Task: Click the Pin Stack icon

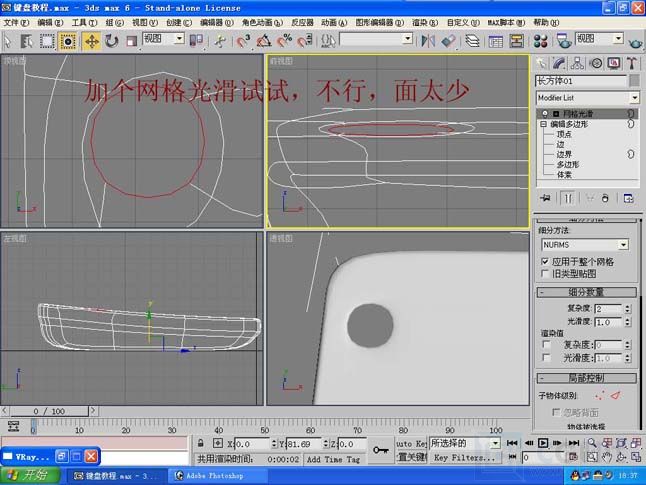Action: click(x=544, y=198)
